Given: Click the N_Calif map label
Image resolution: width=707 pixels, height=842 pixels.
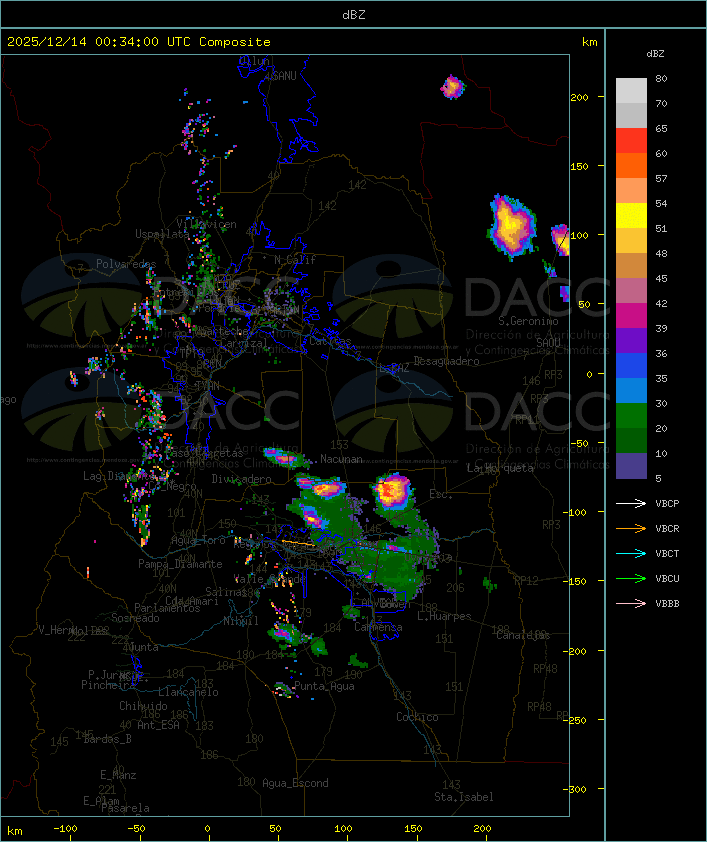Looking at the screenshot, I should pos(295,260).
